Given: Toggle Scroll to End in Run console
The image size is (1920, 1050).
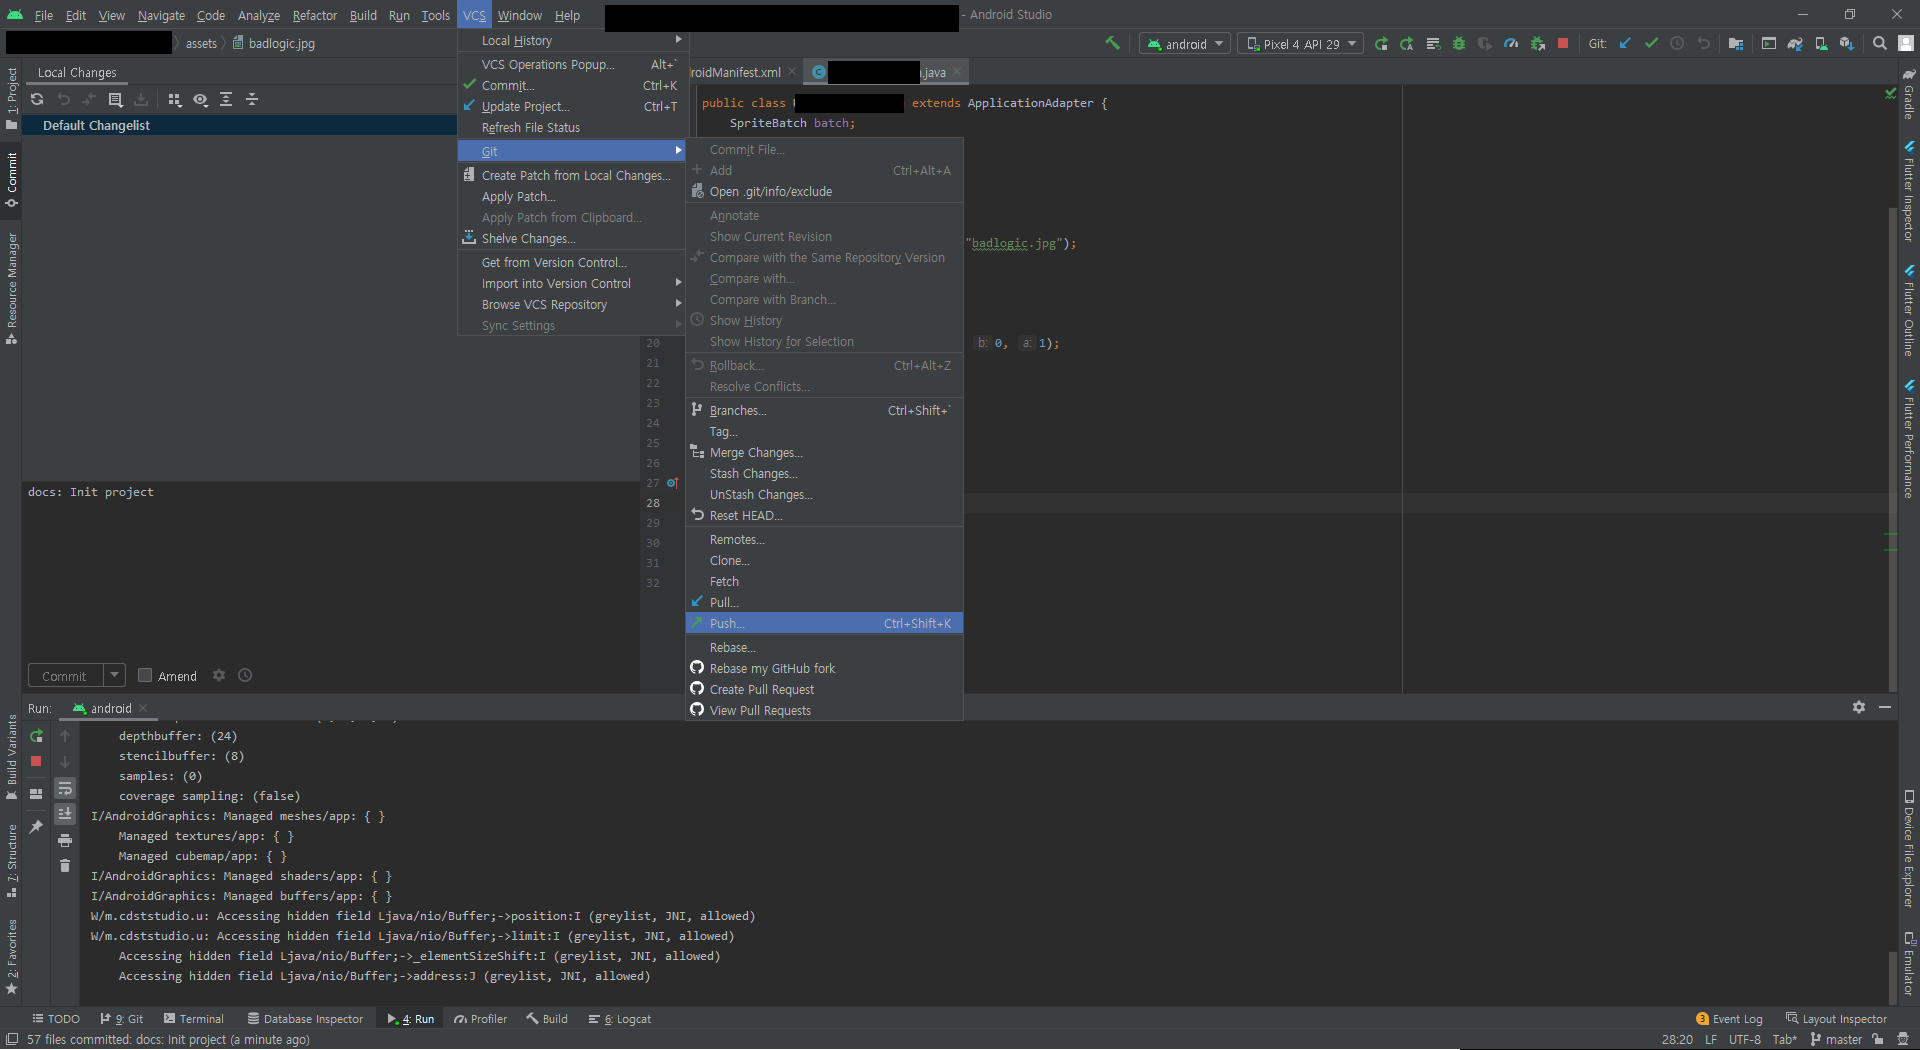Looking at the screenshot, I should (65, 814).
